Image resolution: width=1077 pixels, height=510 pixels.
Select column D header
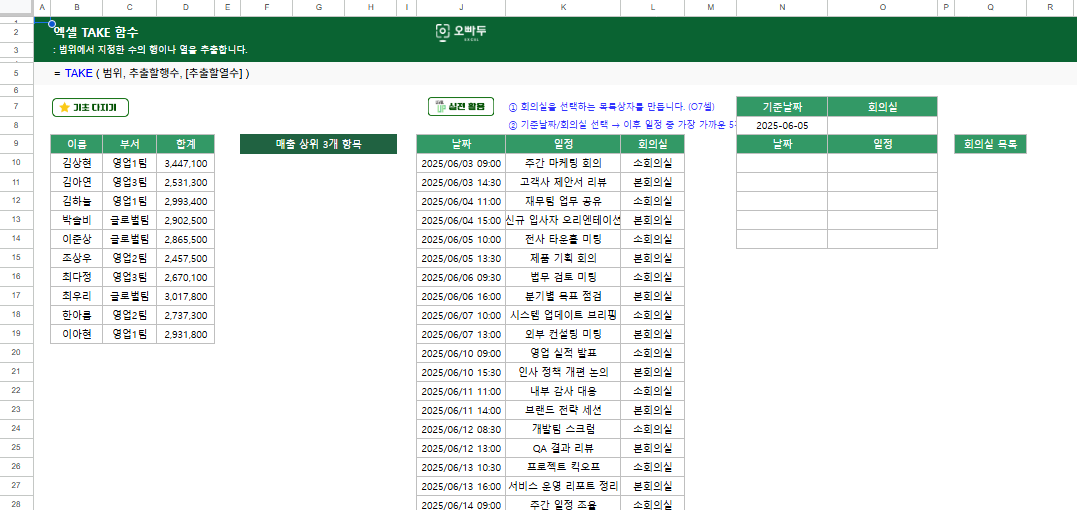[185, 8]
